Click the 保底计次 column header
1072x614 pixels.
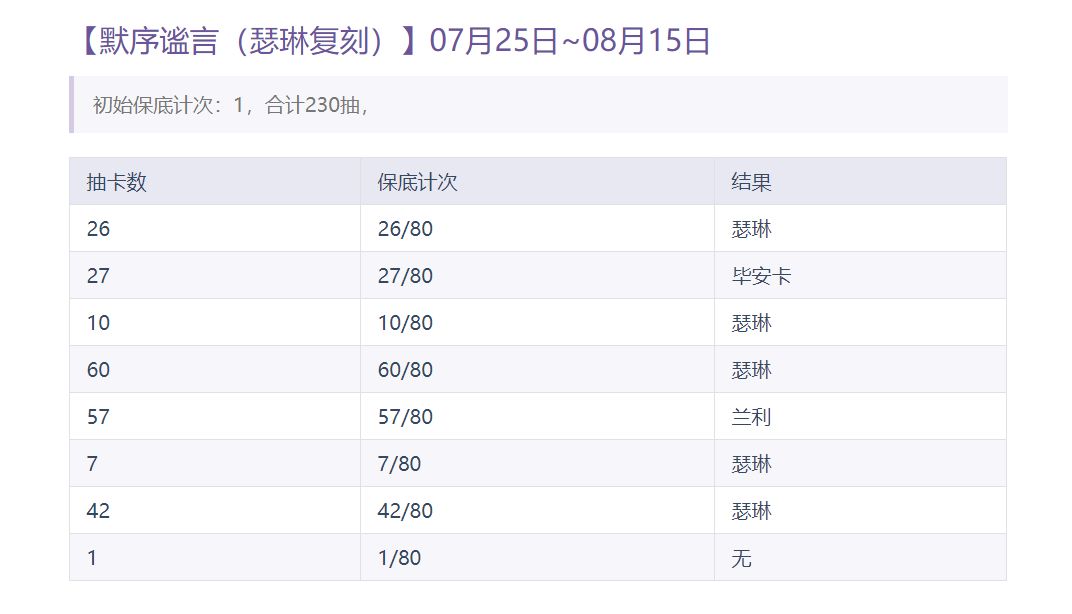pos(537,182)
